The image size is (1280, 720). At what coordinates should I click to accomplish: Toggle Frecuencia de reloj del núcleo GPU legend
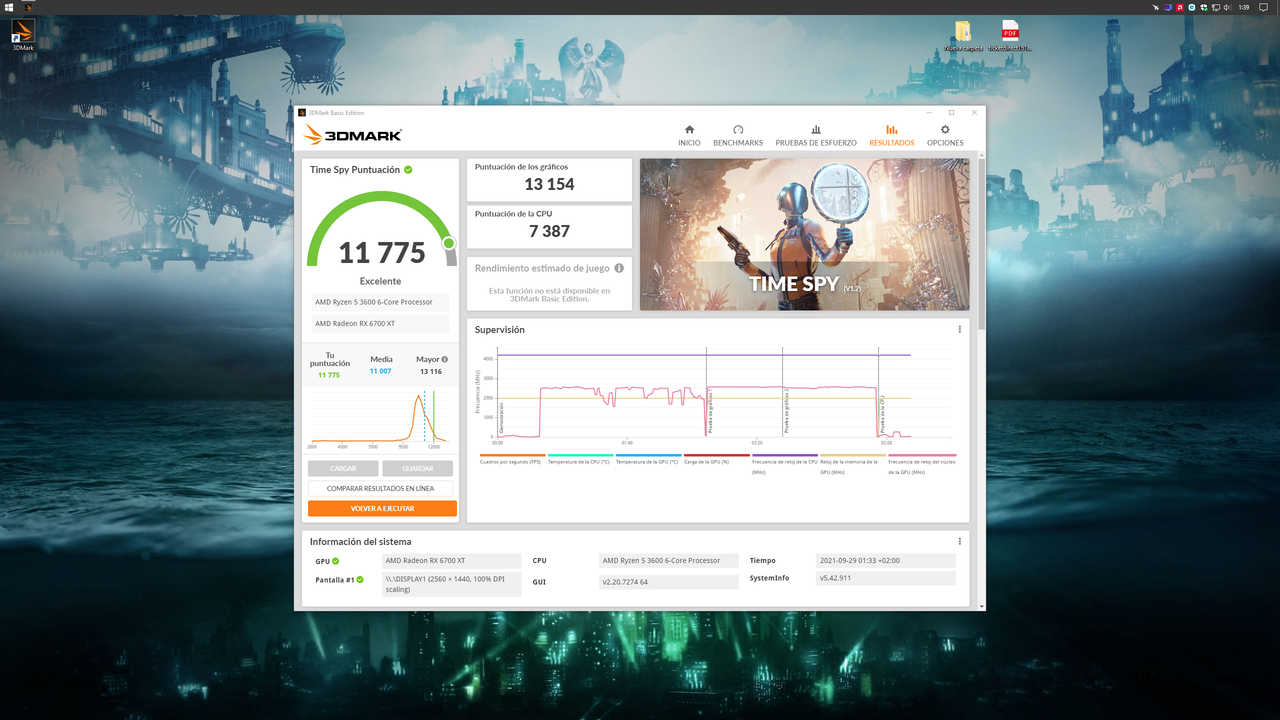(x=921, y=464)
